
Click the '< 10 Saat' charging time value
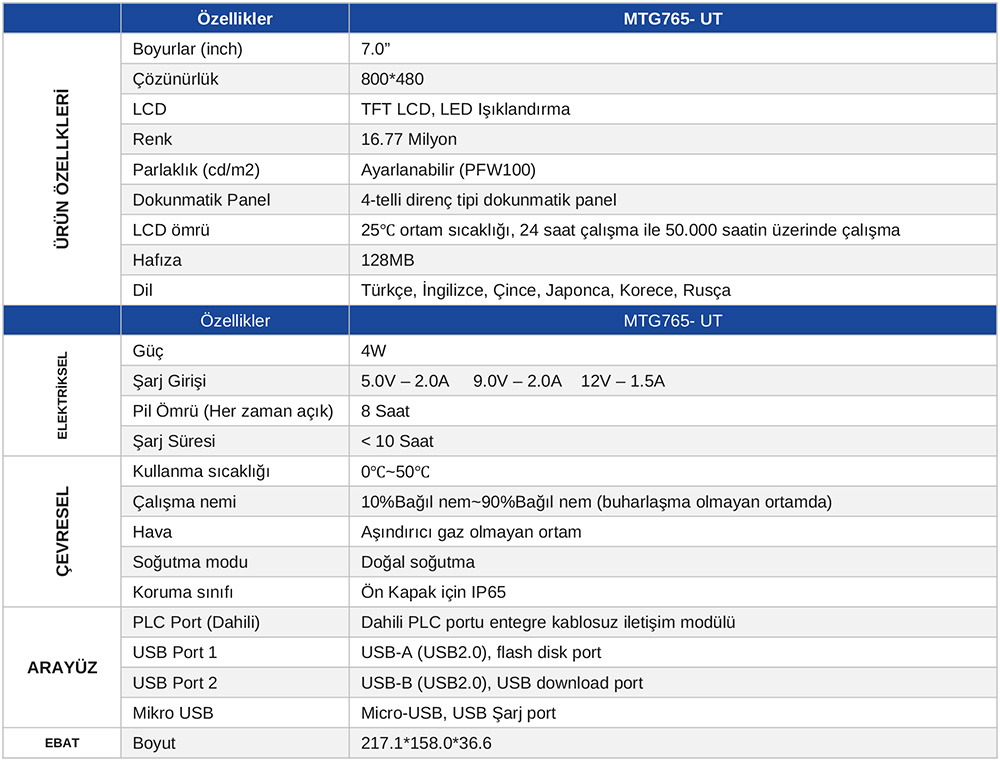397,441
